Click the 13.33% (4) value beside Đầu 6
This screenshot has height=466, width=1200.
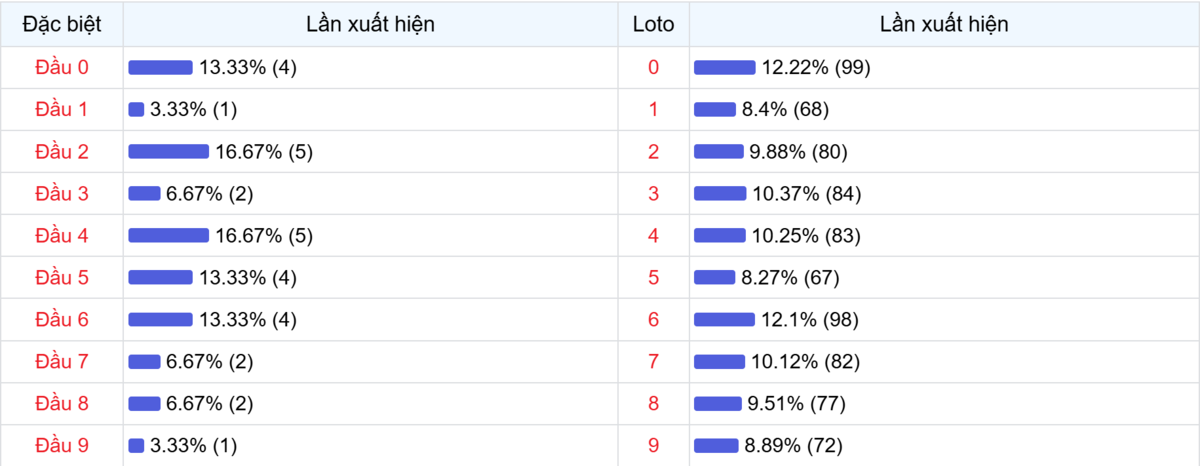[x=248, y=320]
